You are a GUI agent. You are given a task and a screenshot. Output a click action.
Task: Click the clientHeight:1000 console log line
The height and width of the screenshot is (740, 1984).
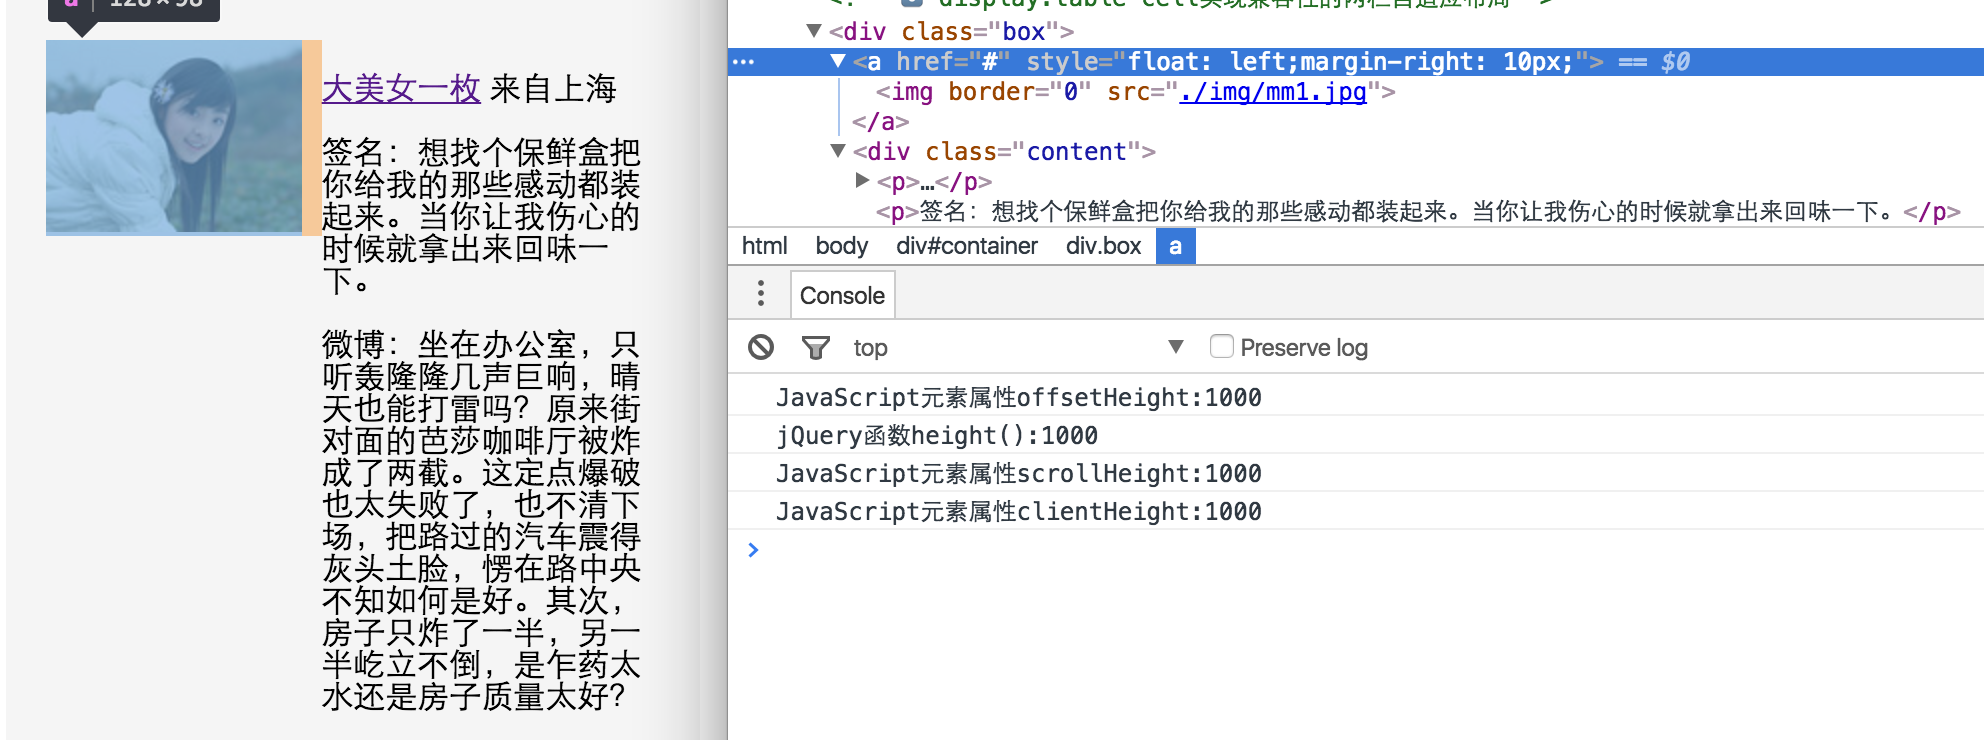1018,511
